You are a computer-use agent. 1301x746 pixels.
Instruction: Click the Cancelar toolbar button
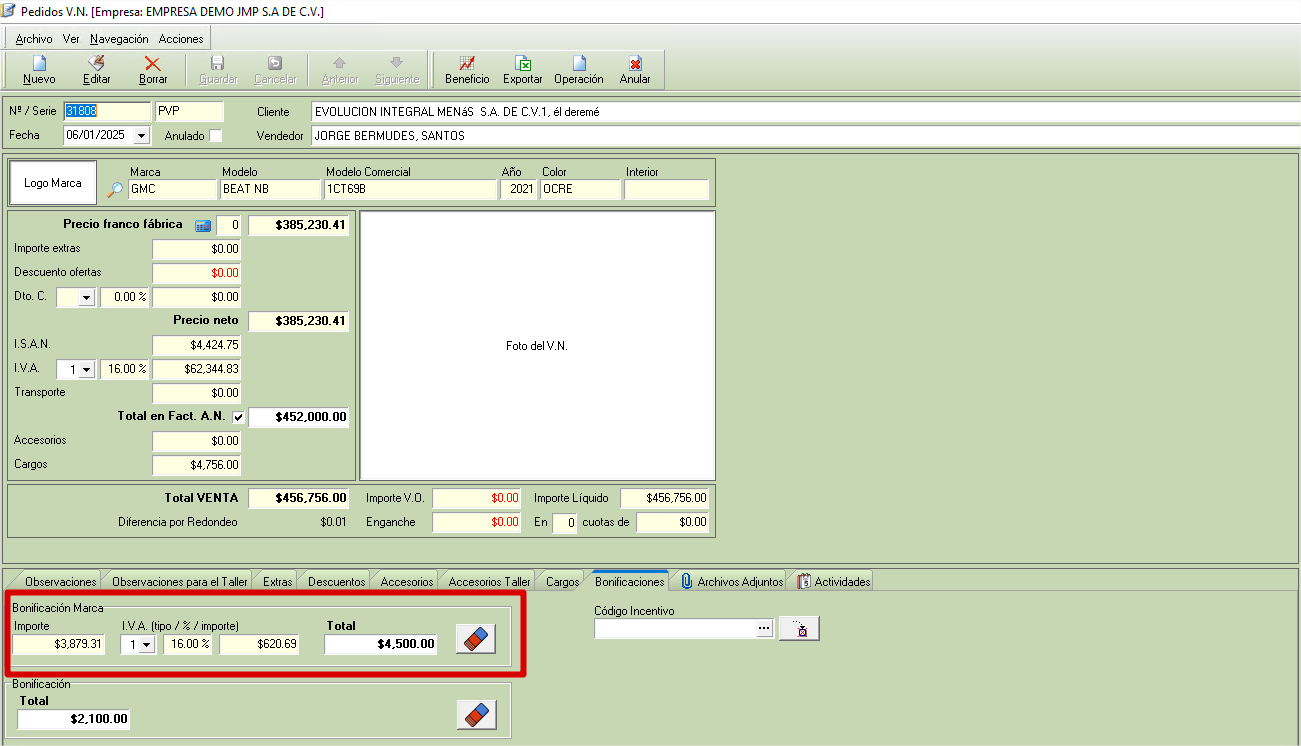pyautogui.click(x=275, y=70)
